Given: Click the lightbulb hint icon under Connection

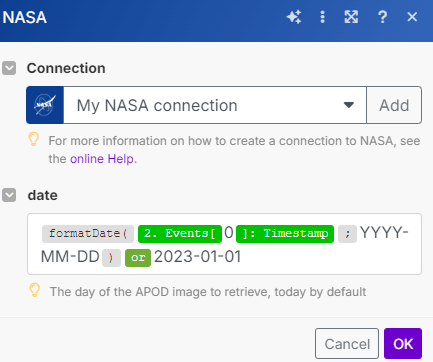Looking at the screenshot, I should (x=34, y=139).
